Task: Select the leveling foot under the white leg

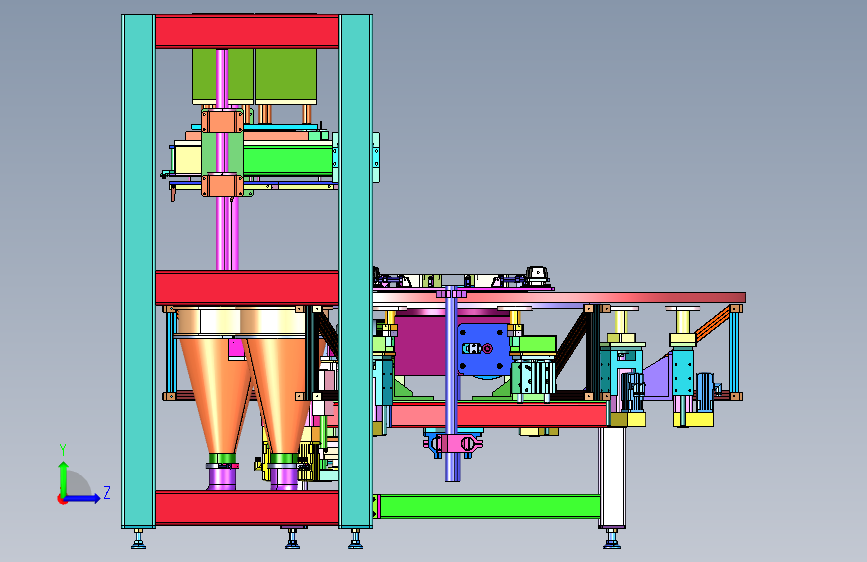Action: tap(612, 539)
